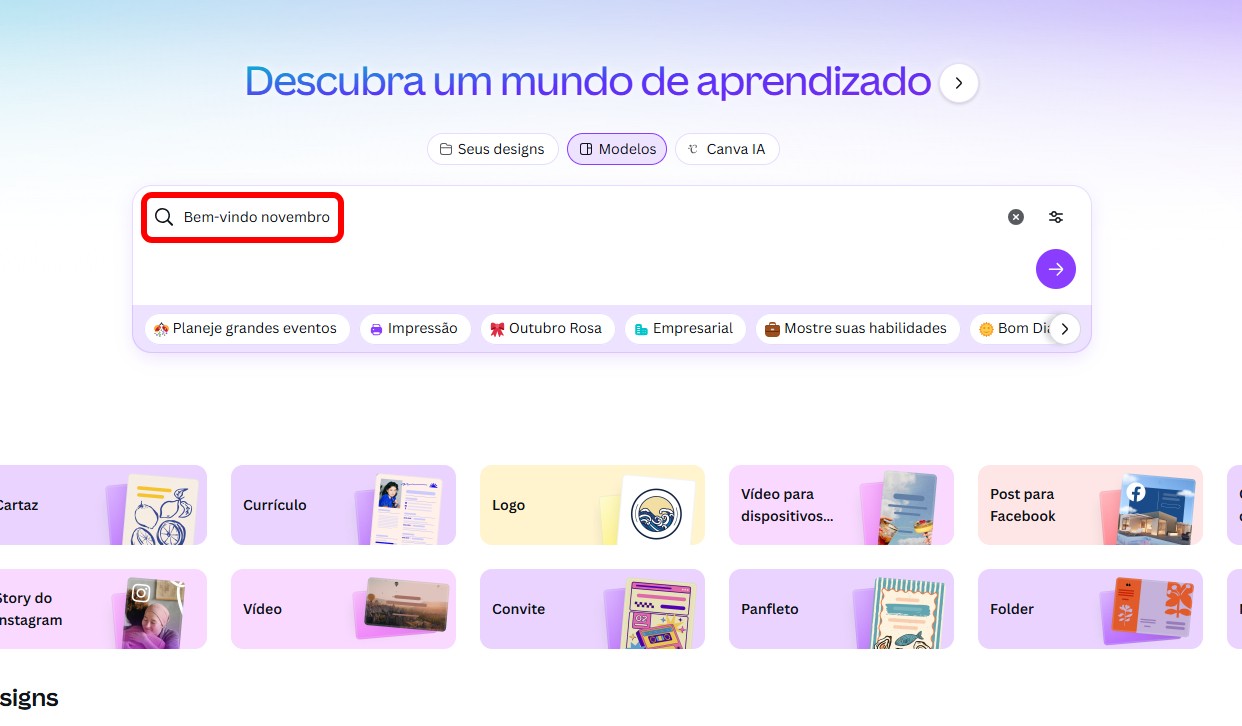Switch to Seus designs tab
Screen dimensions: 1242x726
click(493, 149)
